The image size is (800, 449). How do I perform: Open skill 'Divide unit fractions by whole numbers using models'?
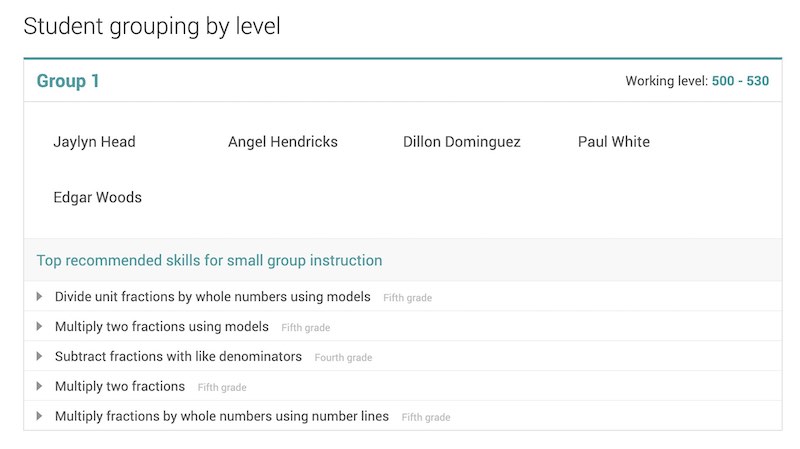coord(213,297)
